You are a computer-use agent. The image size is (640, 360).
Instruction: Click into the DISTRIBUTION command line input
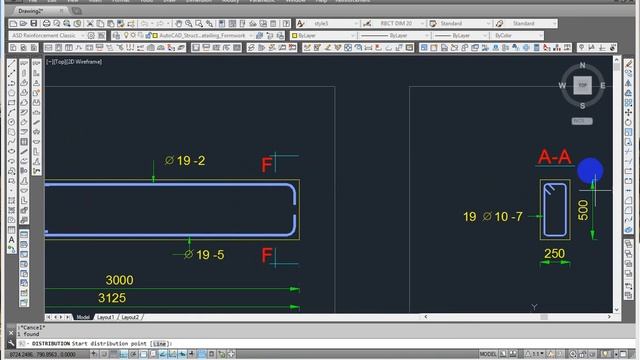pos(327,344)
